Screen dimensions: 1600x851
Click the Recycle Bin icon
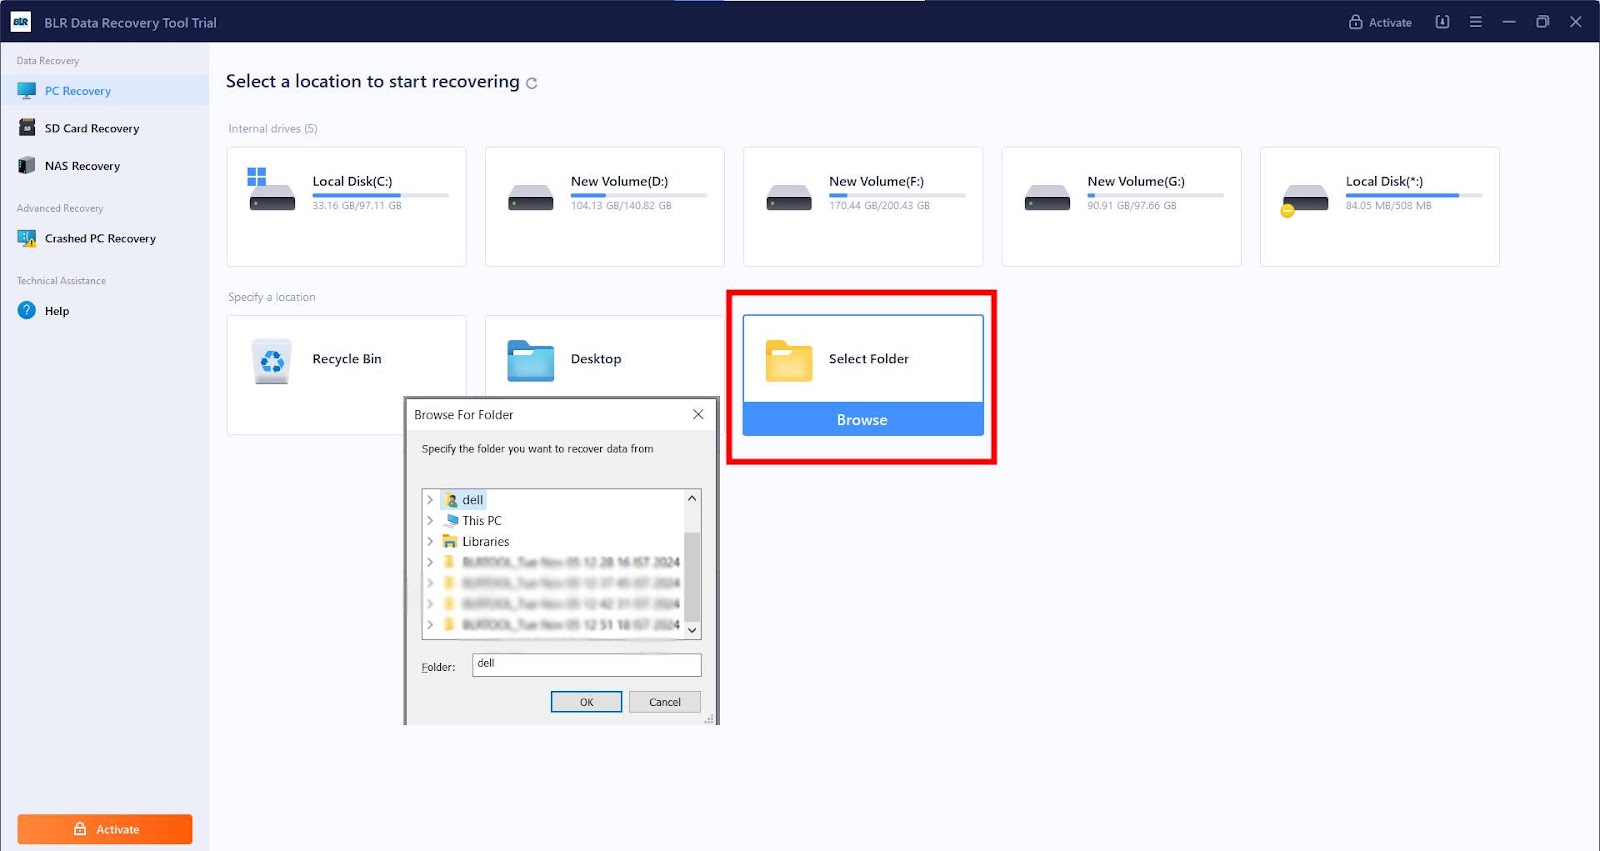tap(272, 361)
